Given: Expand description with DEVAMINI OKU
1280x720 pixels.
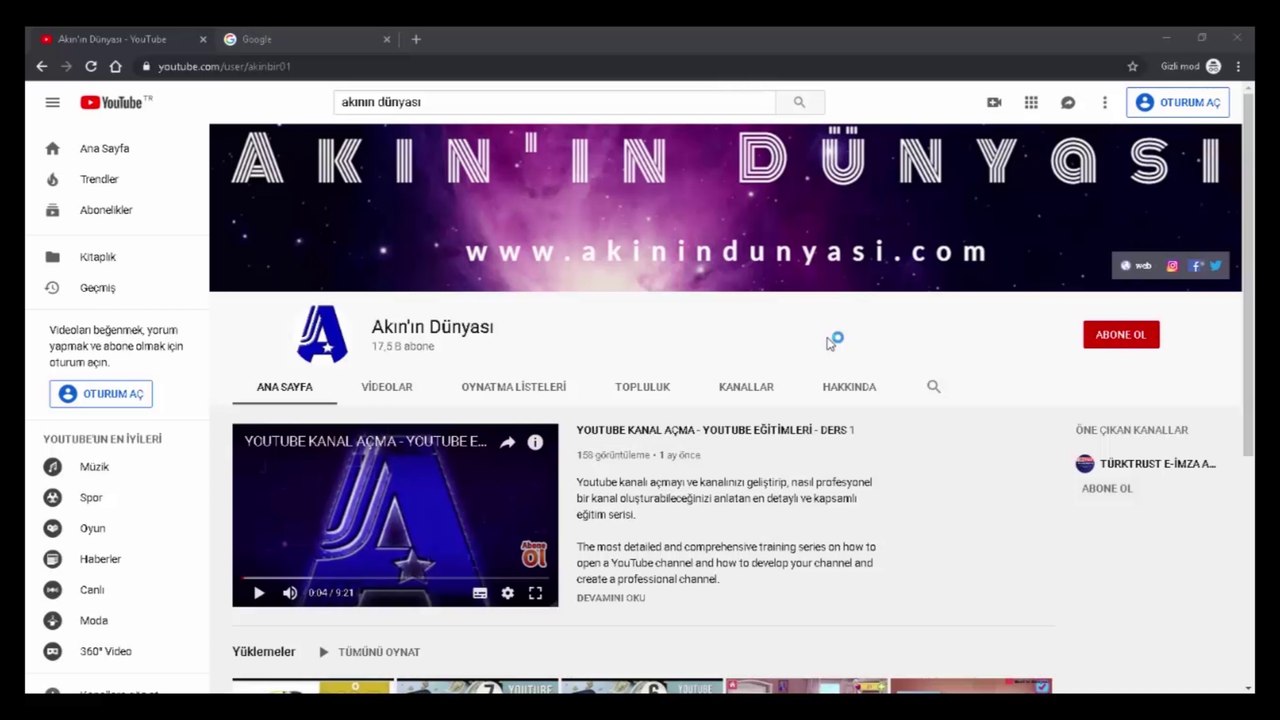Looking at the screenshot, I should [x=611, y=598].
